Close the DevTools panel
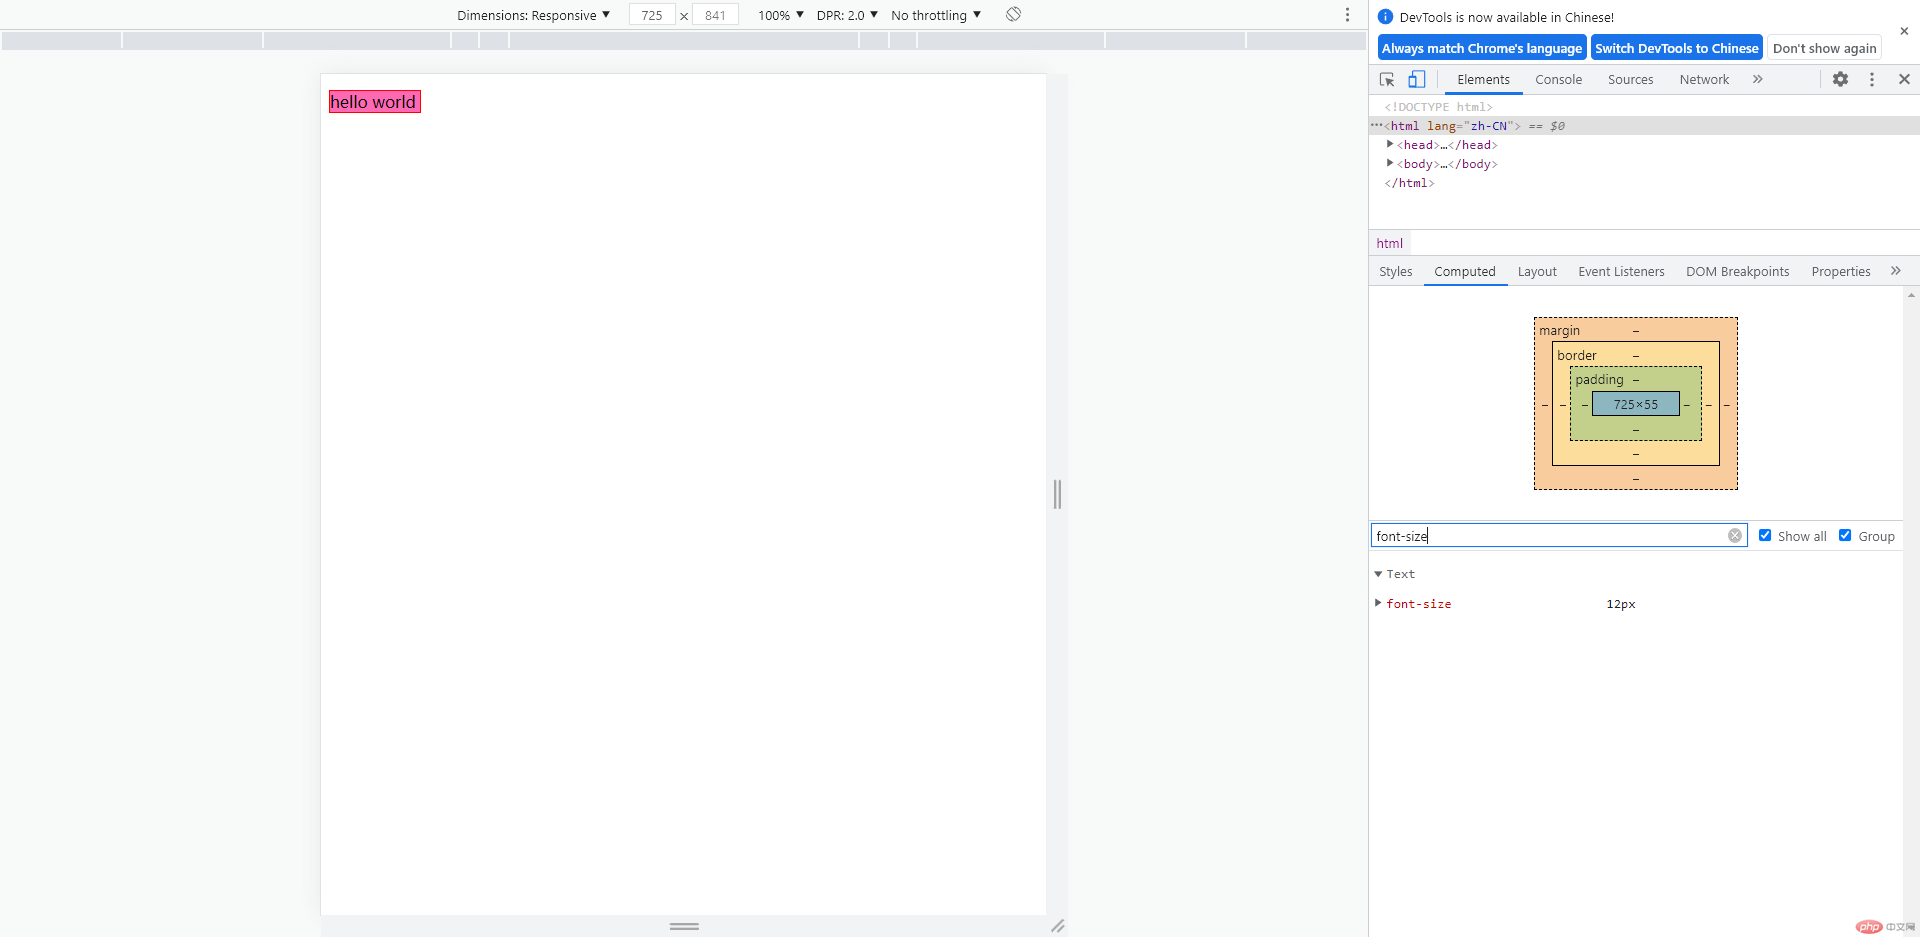1920x937 pixels. (1904, 79)
